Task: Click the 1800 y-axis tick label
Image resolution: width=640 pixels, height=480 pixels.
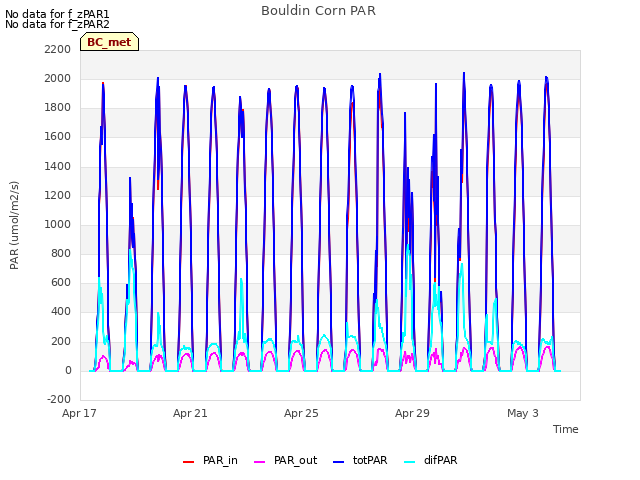Action: point(58,108)
